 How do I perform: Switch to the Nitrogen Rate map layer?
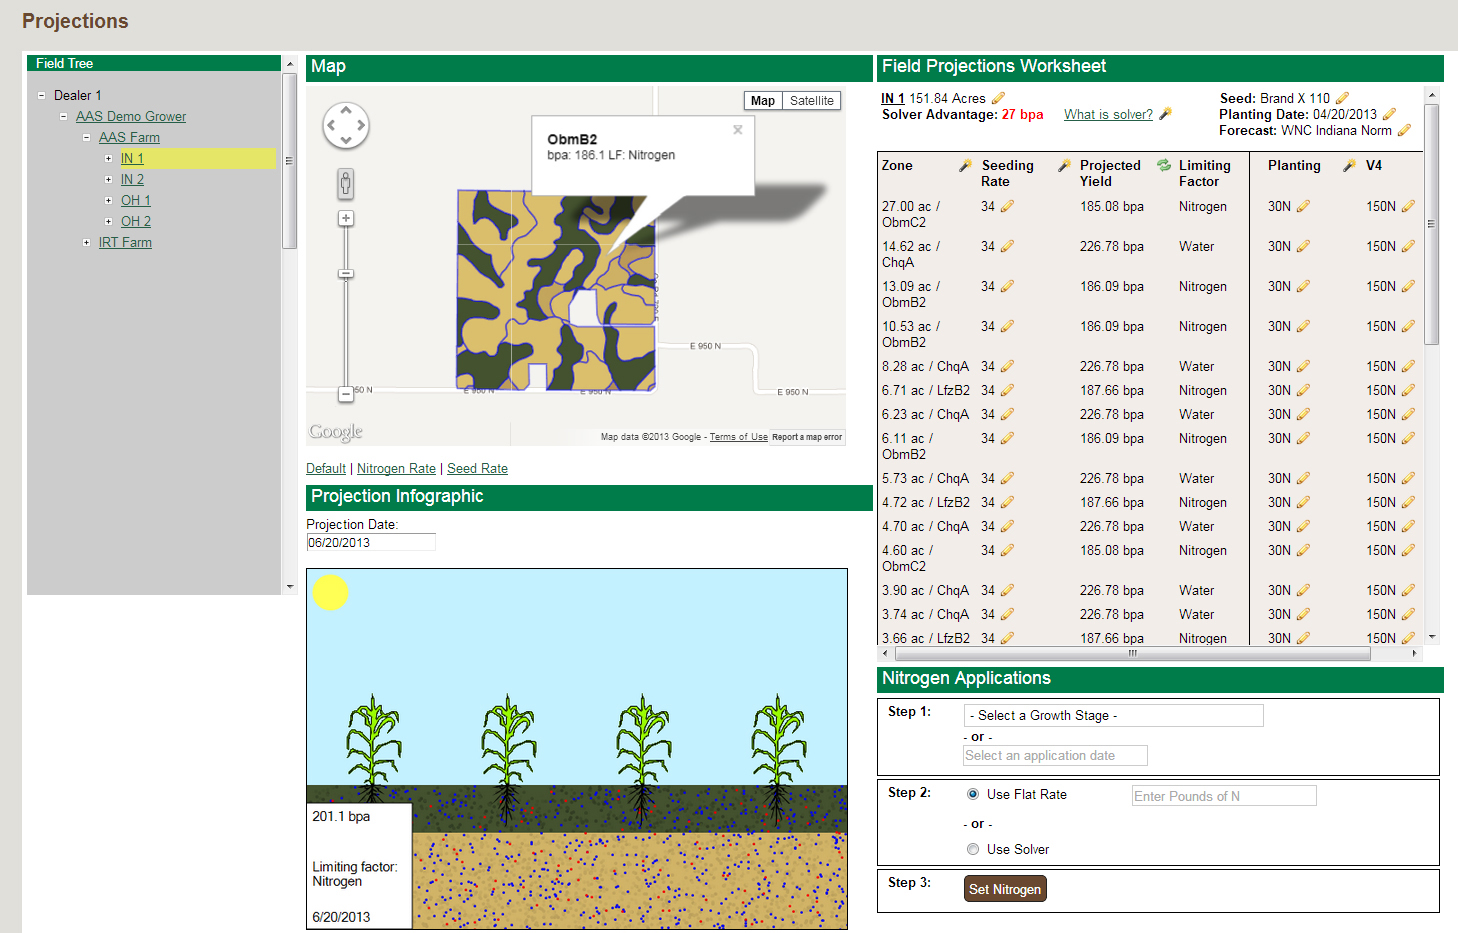click(396, 469)
